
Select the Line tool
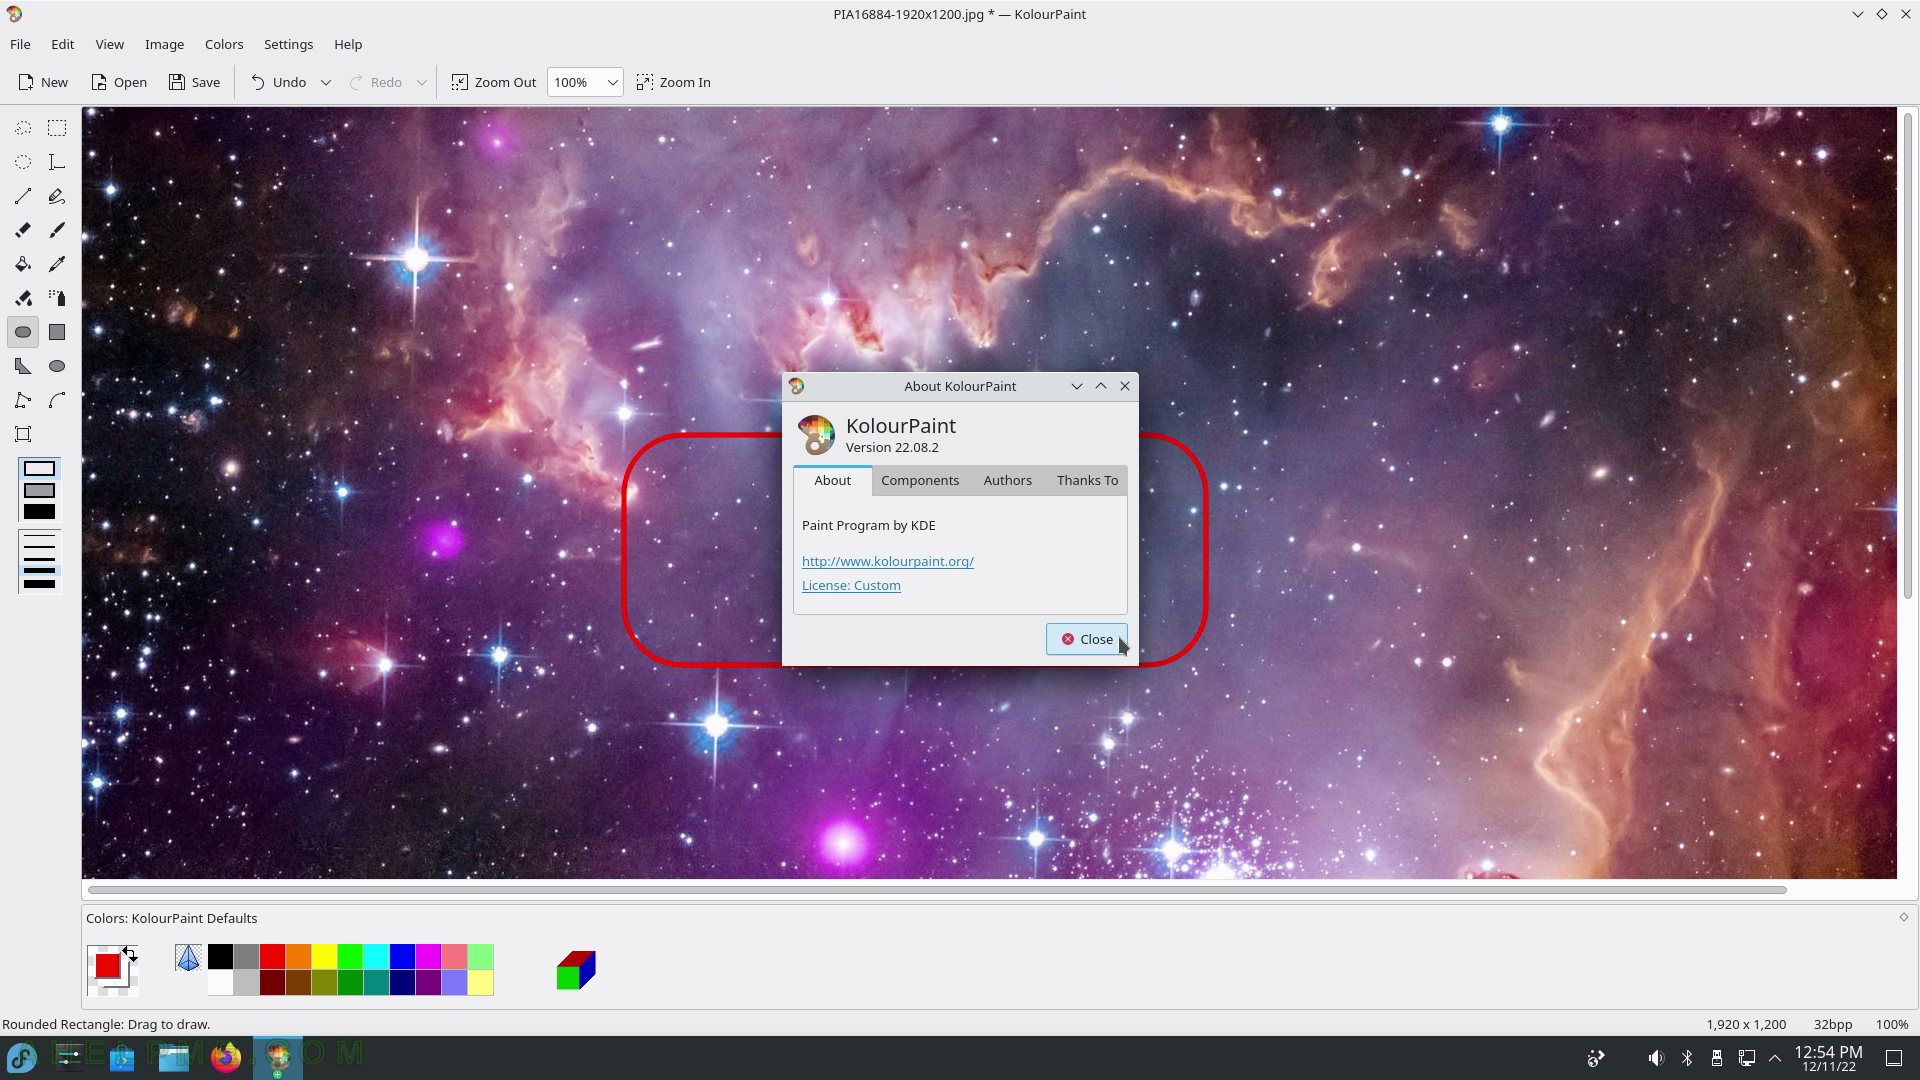(x=23, y=196)
